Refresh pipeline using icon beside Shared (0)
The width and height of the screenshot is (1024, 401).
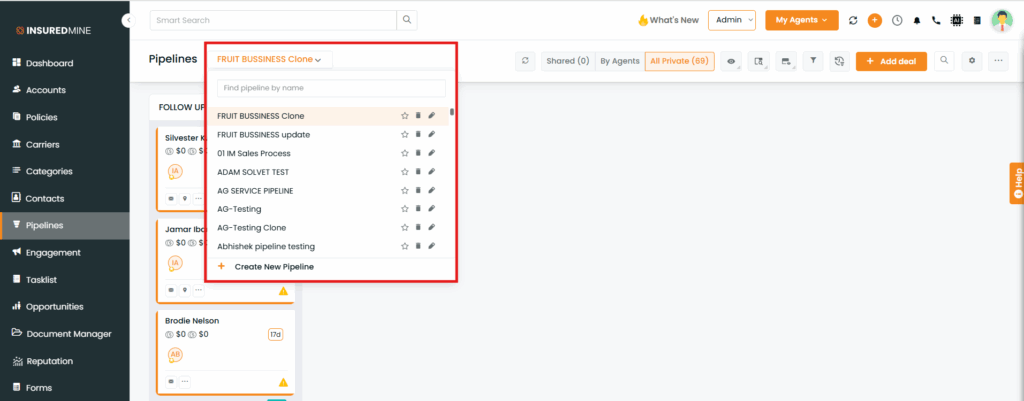pos(525,61)
